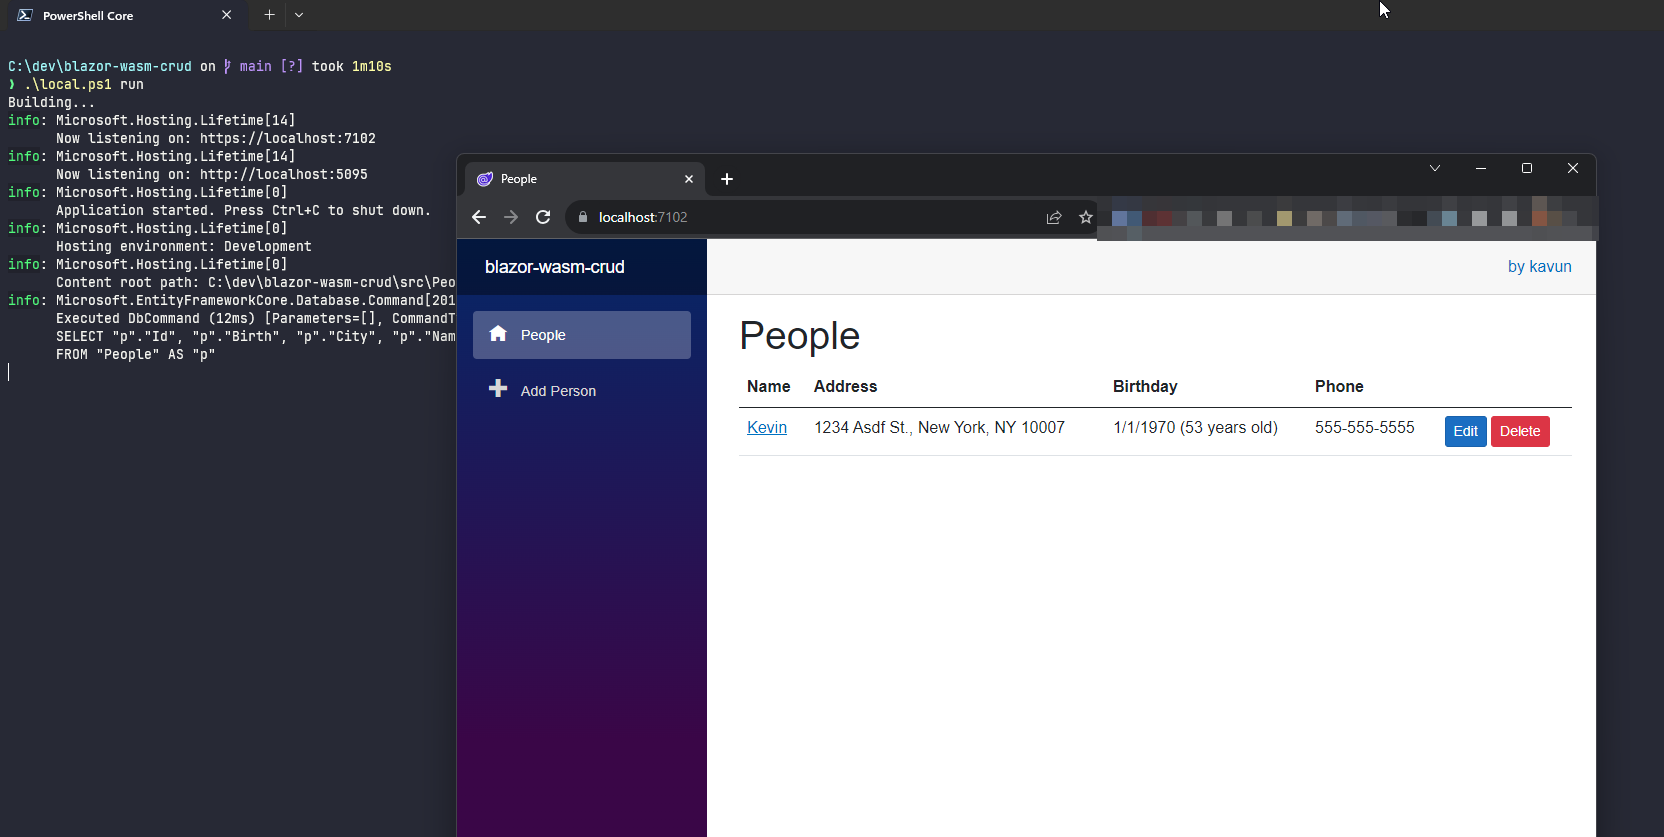Viewport: 1664px width, 837px height.
Task: Share this page icon in address bar
Action: pos(1054,217)
